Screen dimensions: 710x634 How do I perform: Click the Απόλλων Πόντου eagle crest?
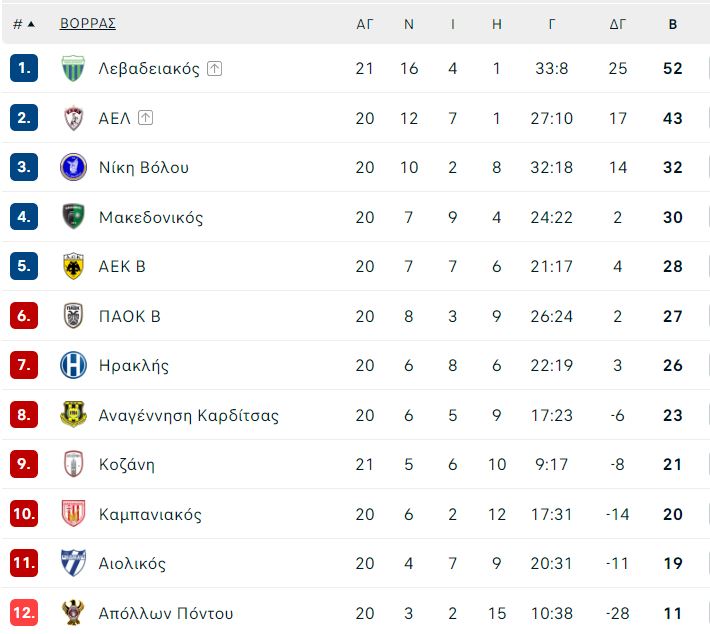(73, 612)
